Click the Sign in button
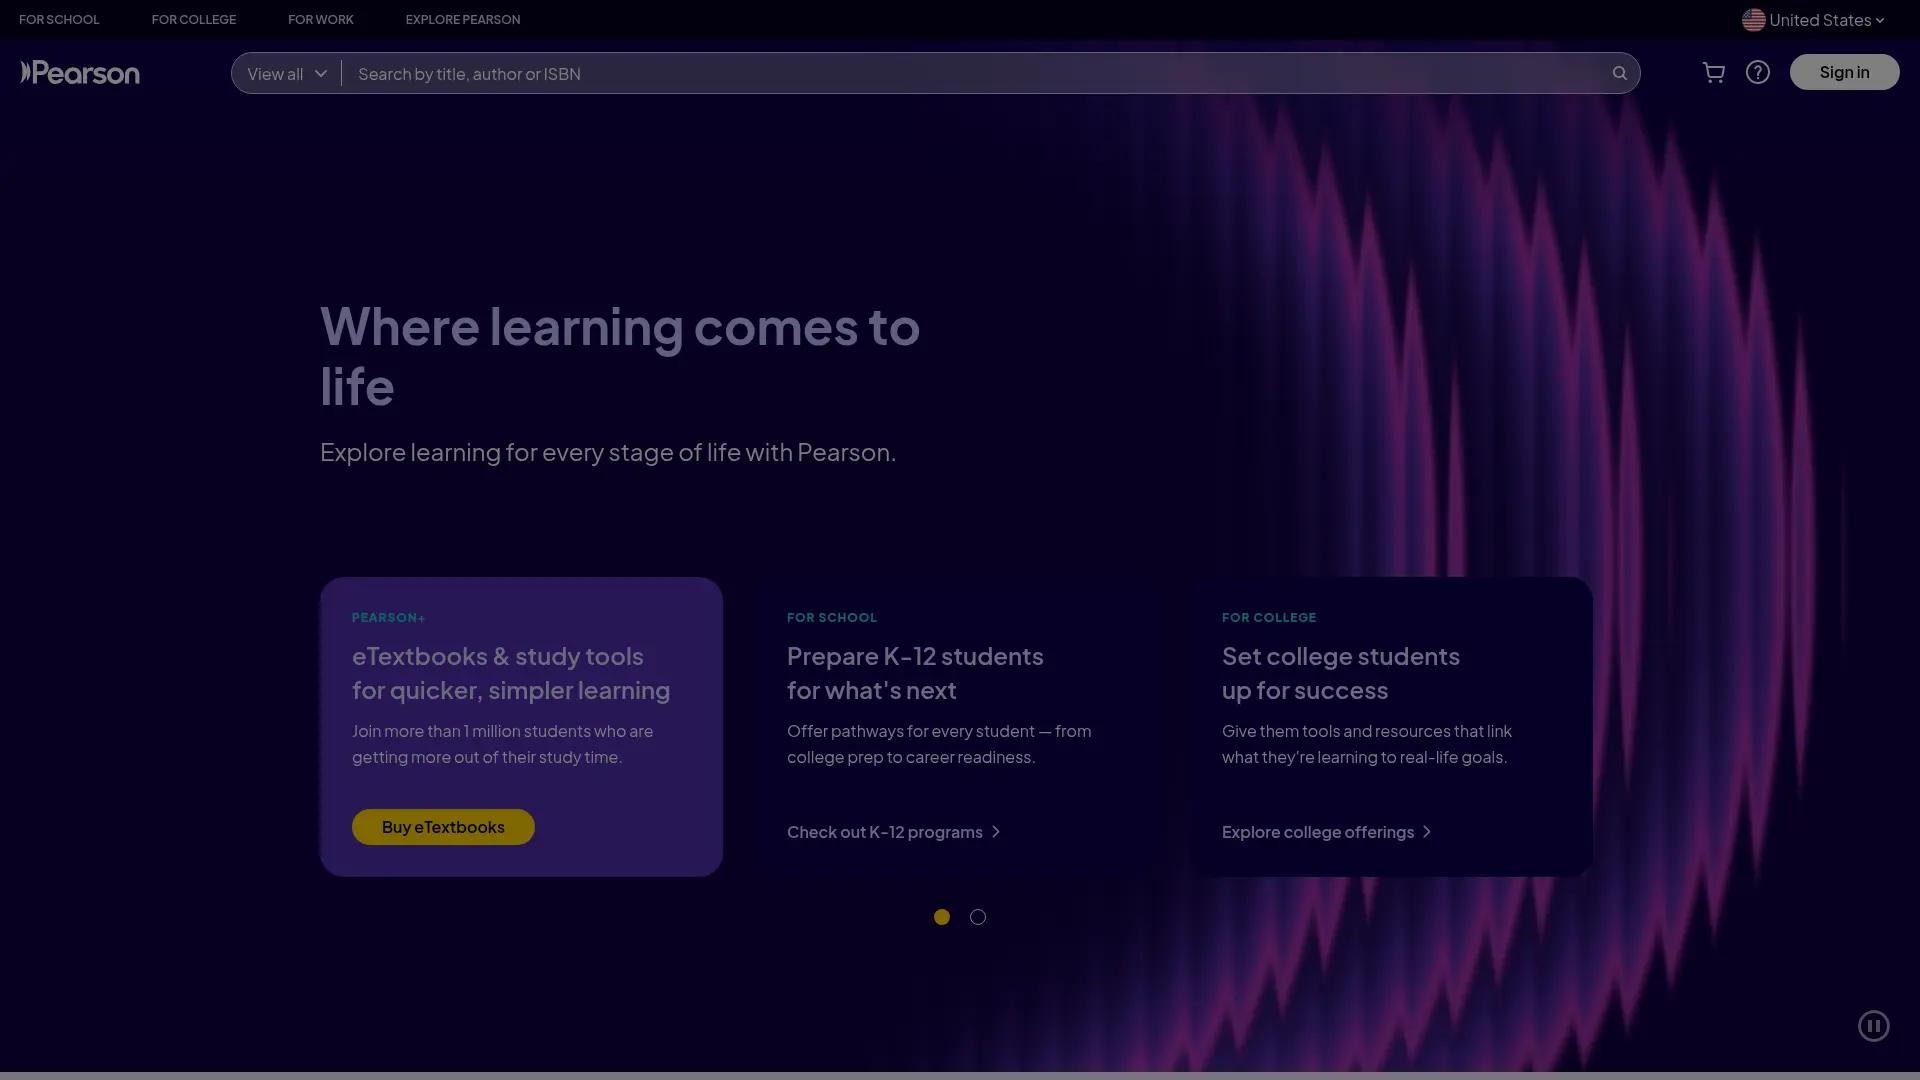Viewport: 1920px width, 1080px height. [x=1844, y=71]
